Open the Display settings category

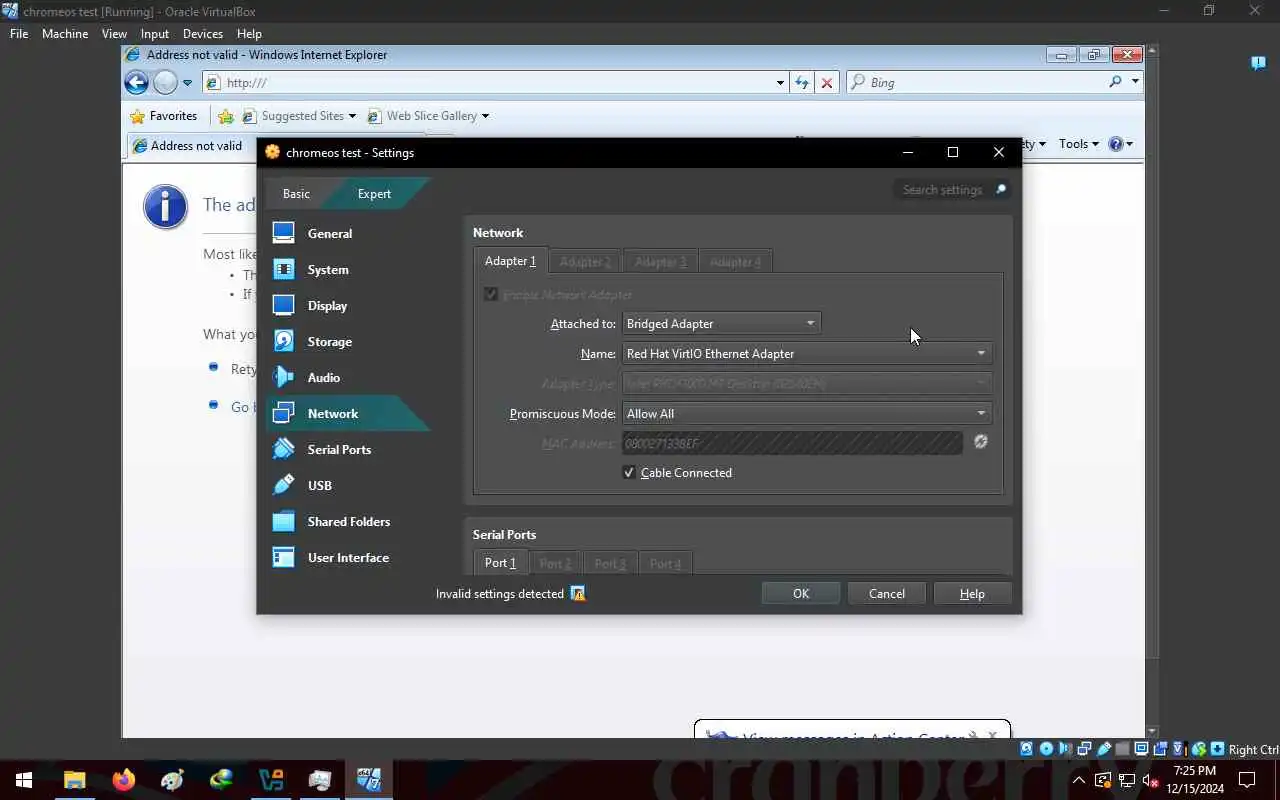tap(348, 305)
